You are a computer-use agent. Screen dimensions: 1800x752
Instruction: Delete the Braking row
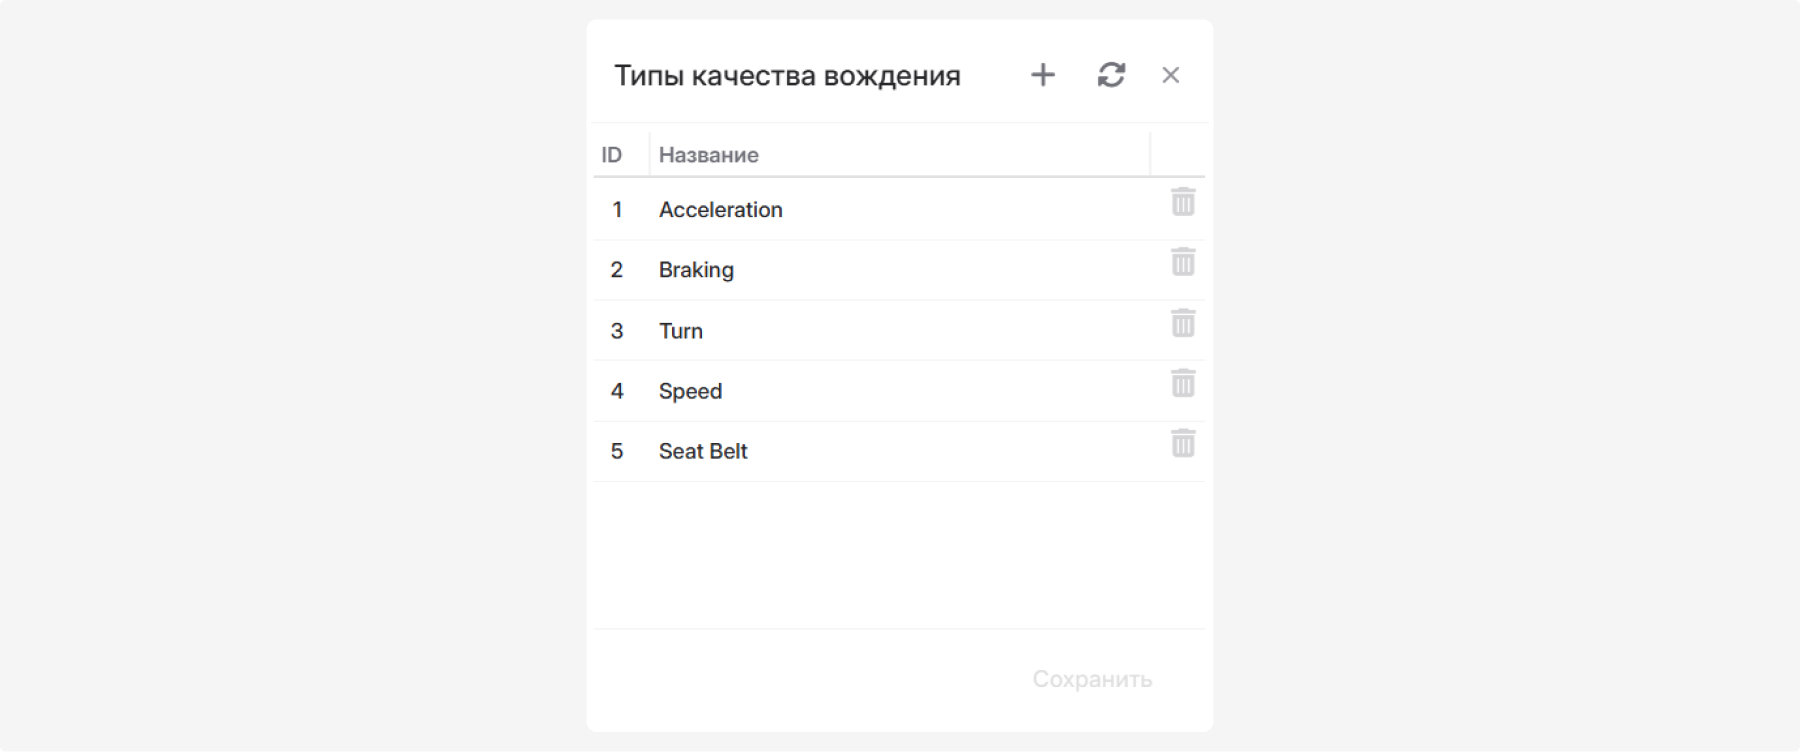point(1183,262)
